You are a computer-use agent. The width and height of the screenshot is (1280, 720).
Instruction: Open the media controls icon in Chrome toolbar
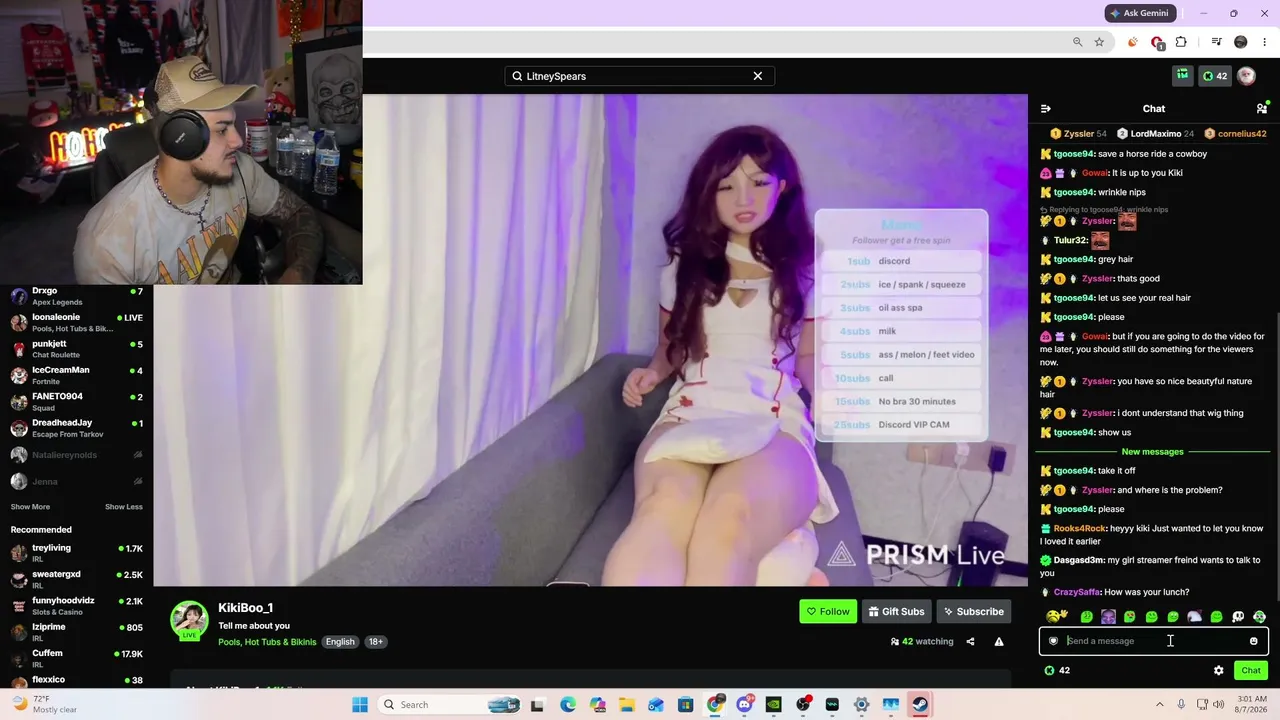coord(1216,42)
